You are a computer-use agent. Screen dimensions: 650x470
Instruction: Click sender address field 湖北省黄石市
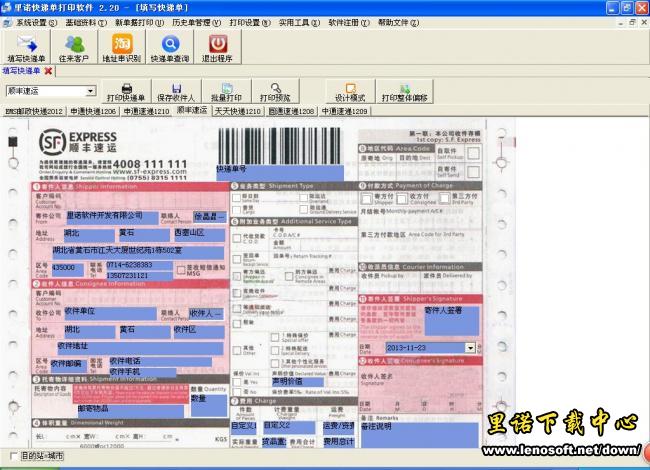click(x=138, y=252)
